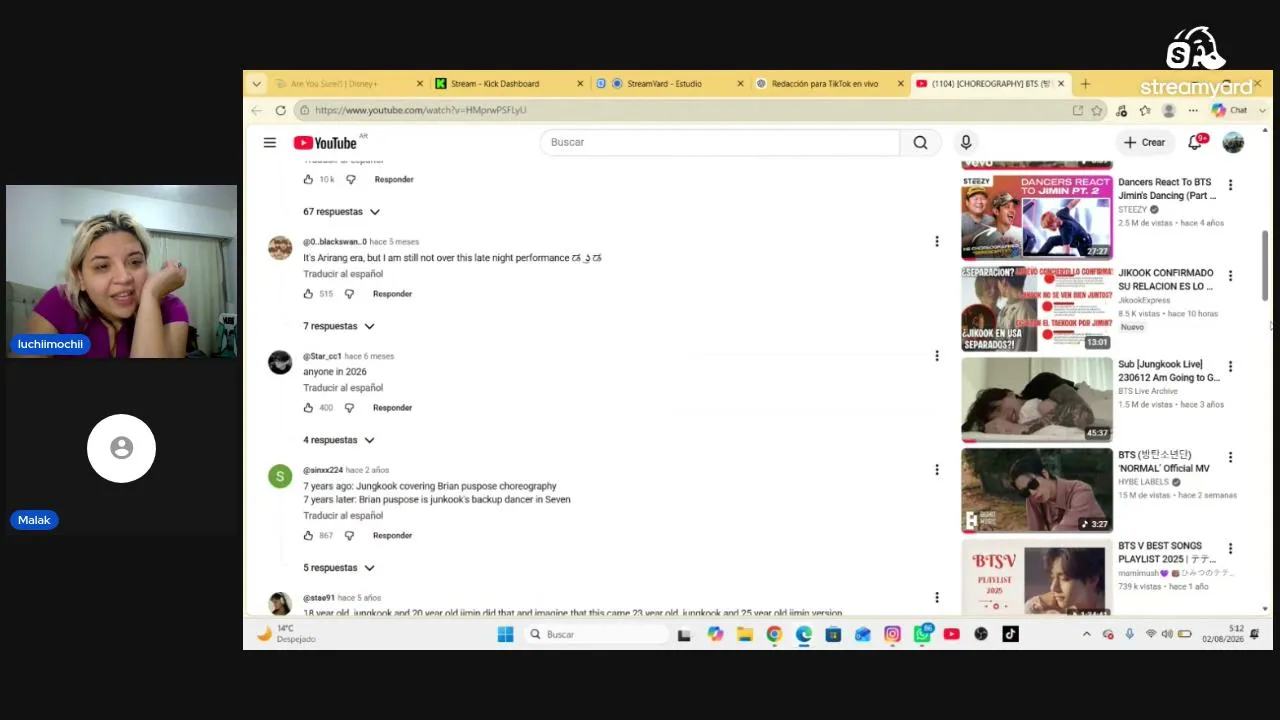Open the JIKOOK CONFIRMADO video thumbnail
Image resolution: width=1280 pixels, height=720 pixels.
click(1036, 308)
